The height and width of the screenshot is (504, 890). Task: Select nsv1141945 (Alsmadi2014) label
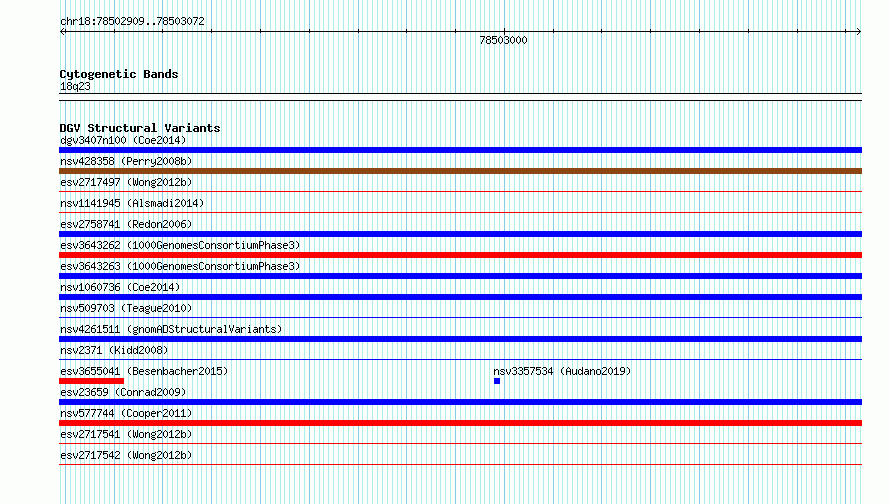click(132, 203)
